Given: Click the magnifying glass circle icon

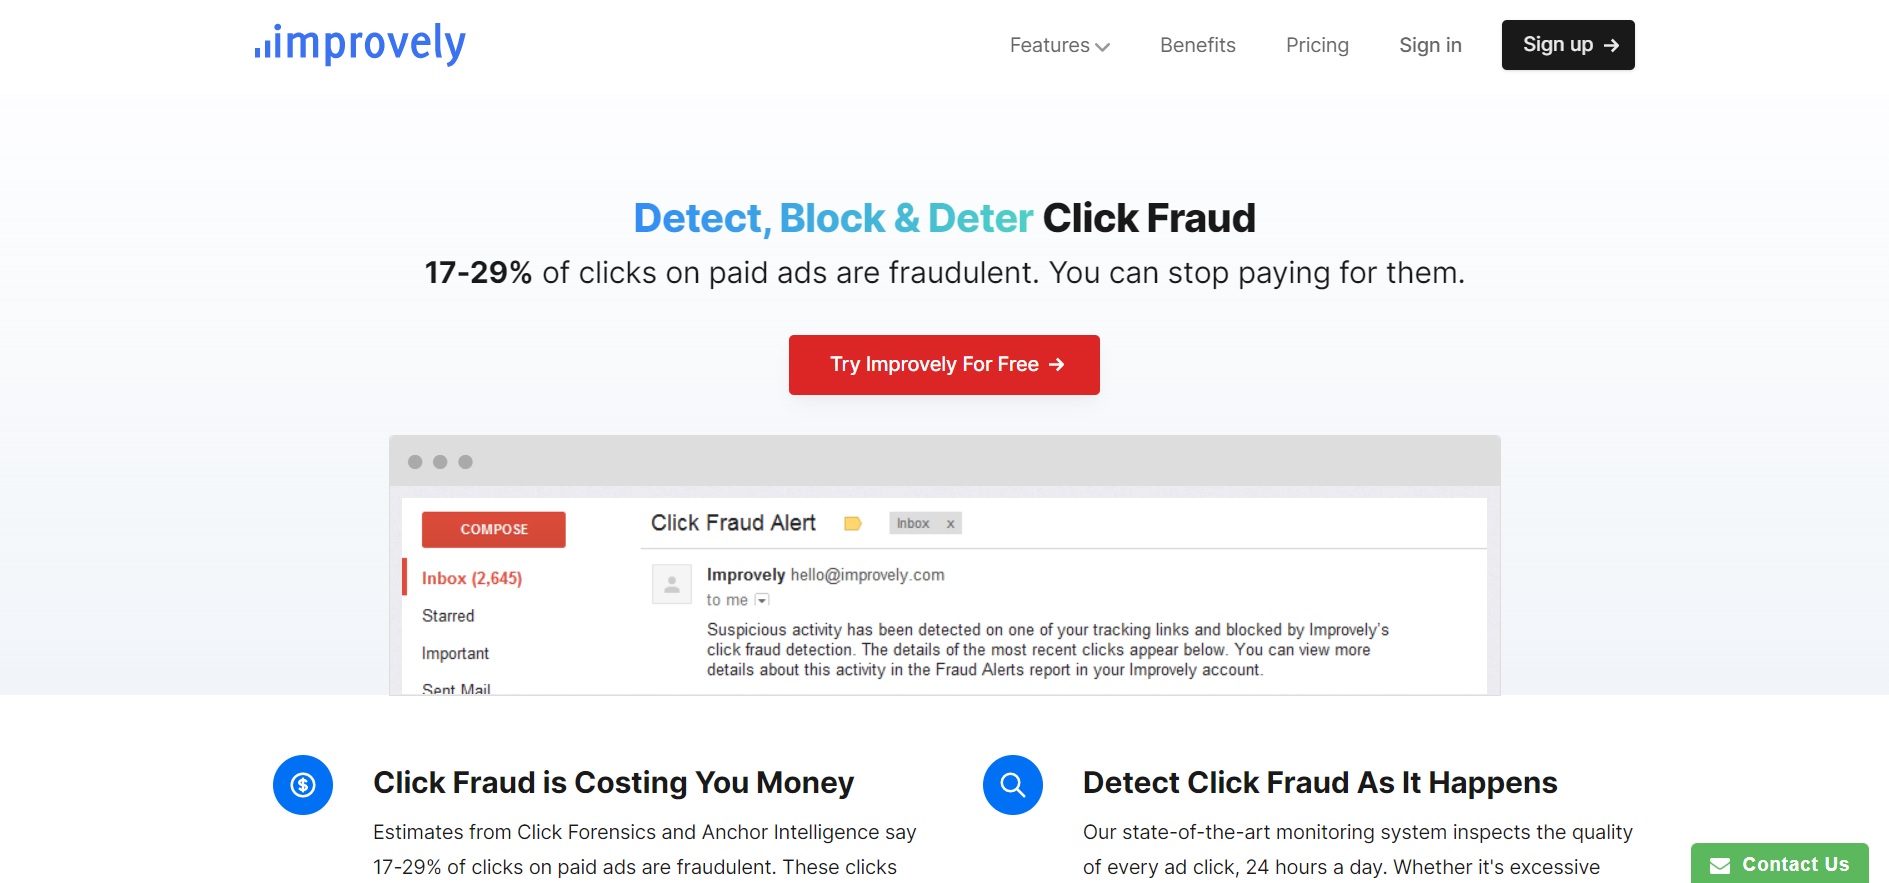Looking at the screenshot, I should click(1012, 785).
